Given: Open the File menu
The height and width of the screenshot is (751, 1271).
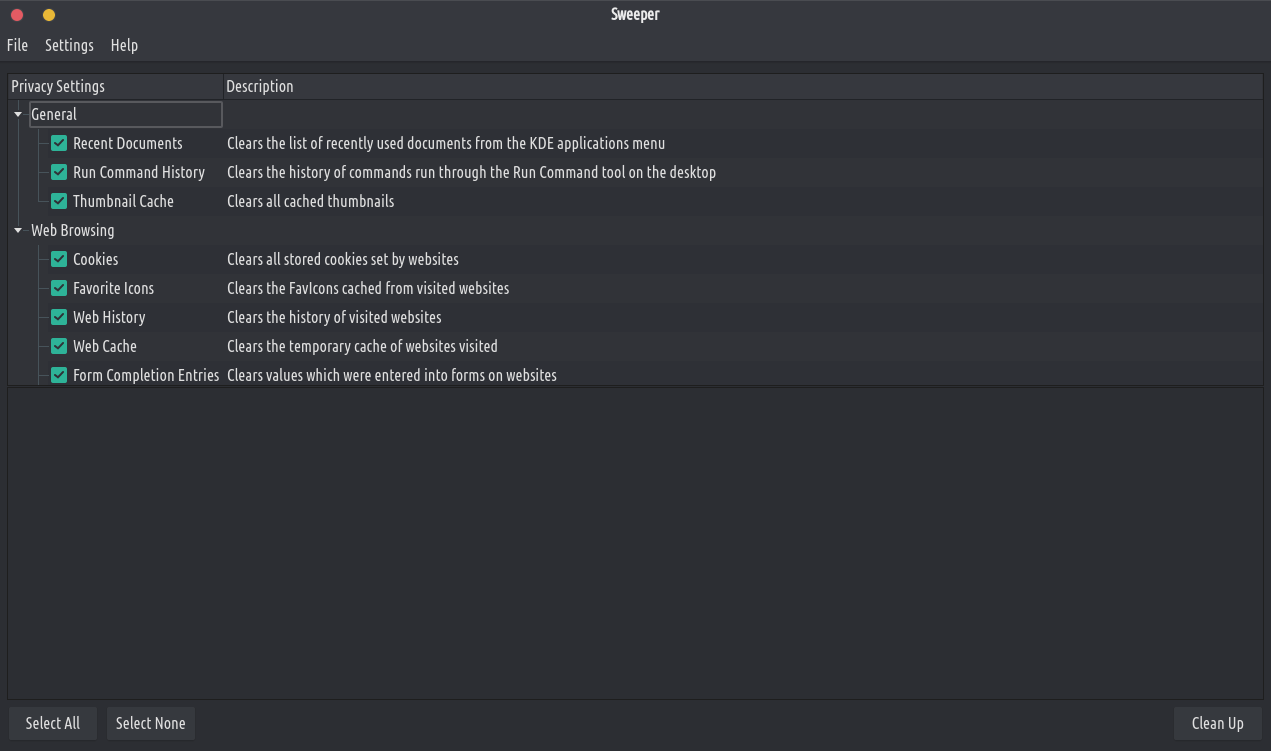Looking at the screenshot, I should [x=17, y=45].
